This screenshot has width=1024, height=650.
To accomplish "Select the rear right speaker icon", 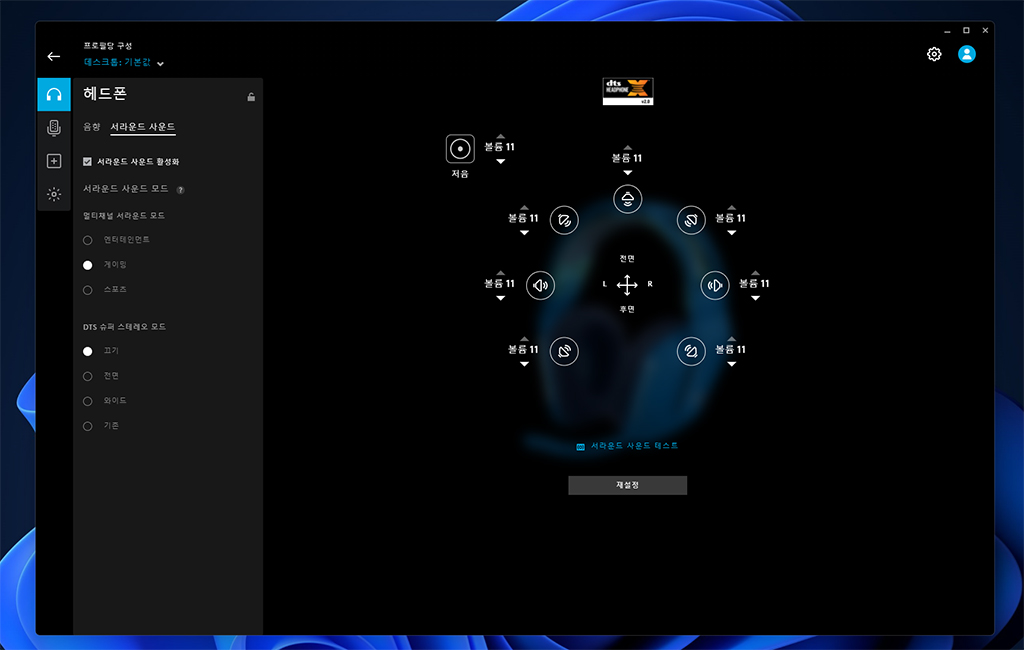I will [691, 351].
